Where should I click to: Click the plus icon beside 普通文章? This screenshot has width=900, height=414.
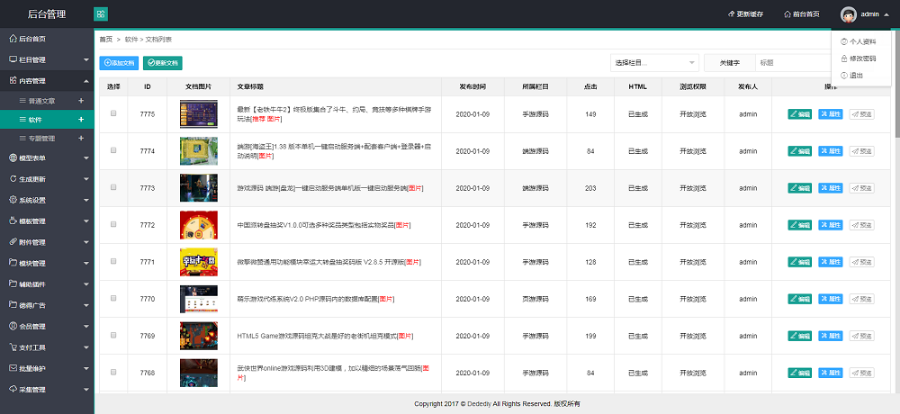[x=79, y=100]
